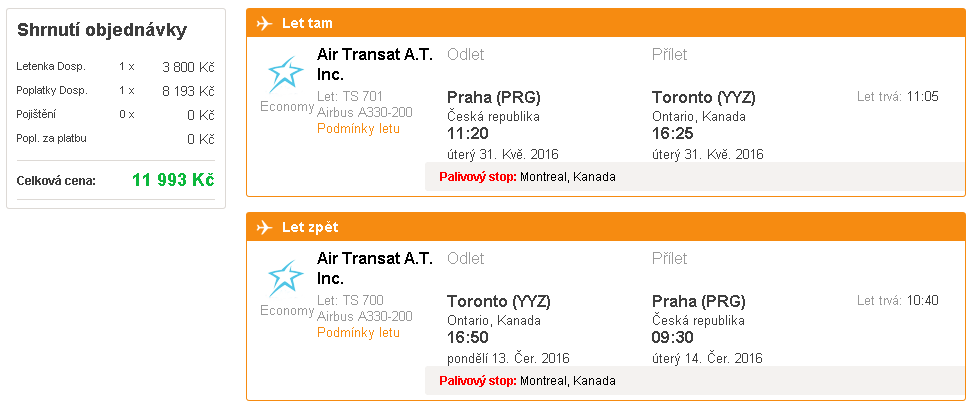Click the Letenka Dosp. price row
This screenshot has width=971, height=405.
pyautogui.click(x=115, y=67)
